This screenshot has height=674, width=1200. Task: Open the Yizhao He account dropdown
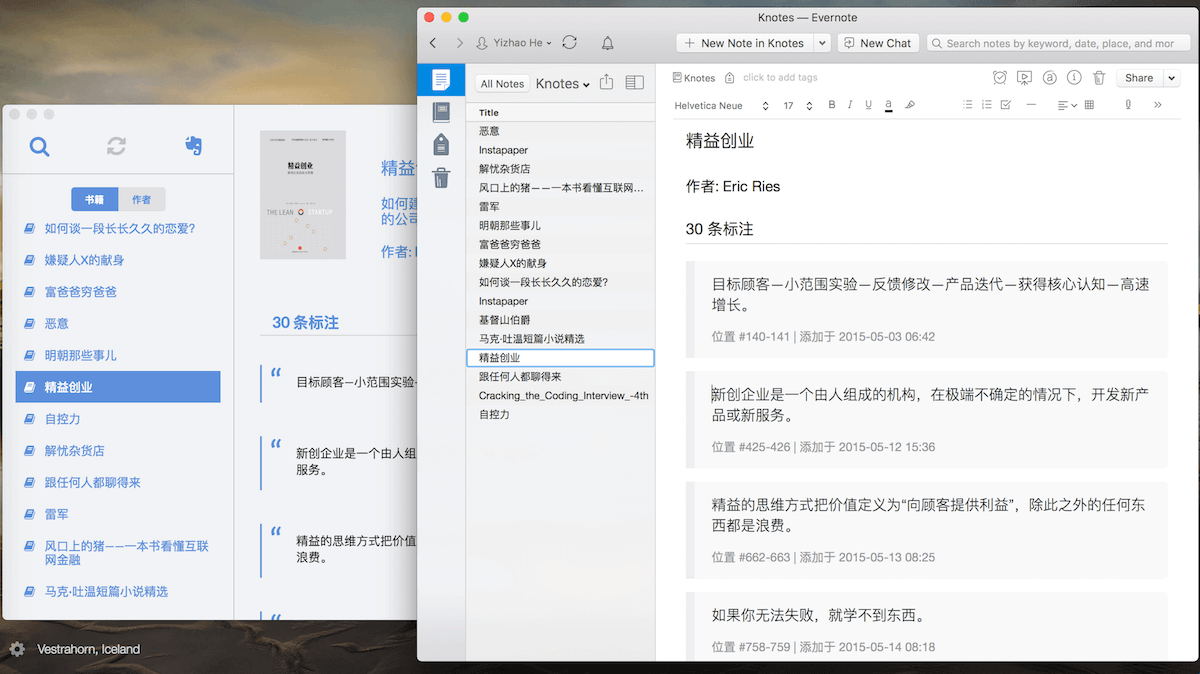tap(514, 43)
